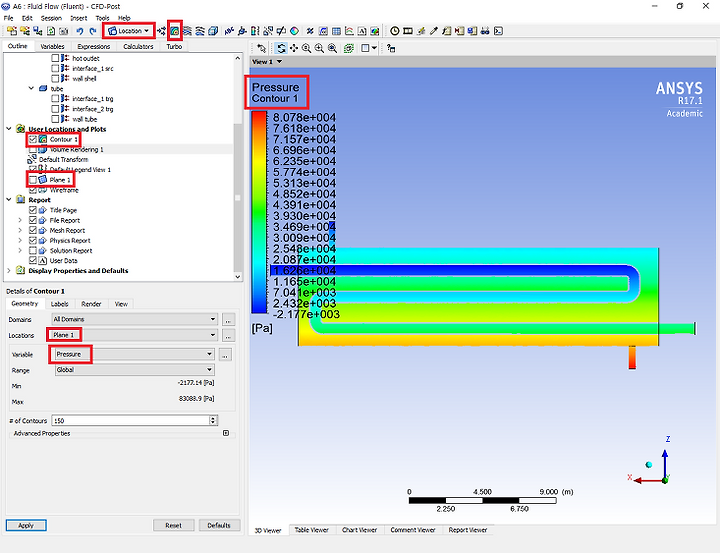This screenshot has height=553, width=720.
Task: Click the Zoom Box magnifier icon
Action: pyautogui.click(x=319, y=48)
